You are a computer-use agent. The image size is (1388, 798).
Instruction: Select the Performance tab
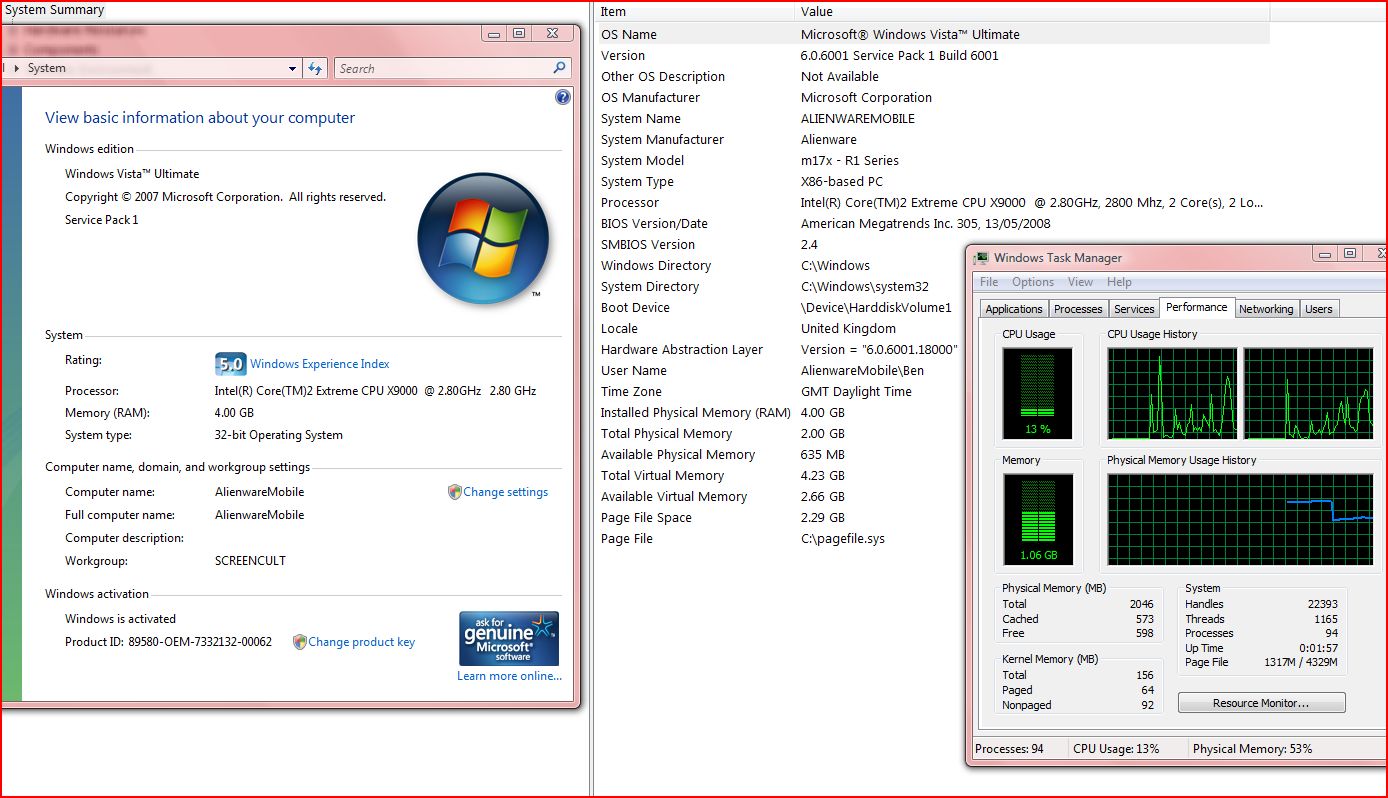(1197, 307)
